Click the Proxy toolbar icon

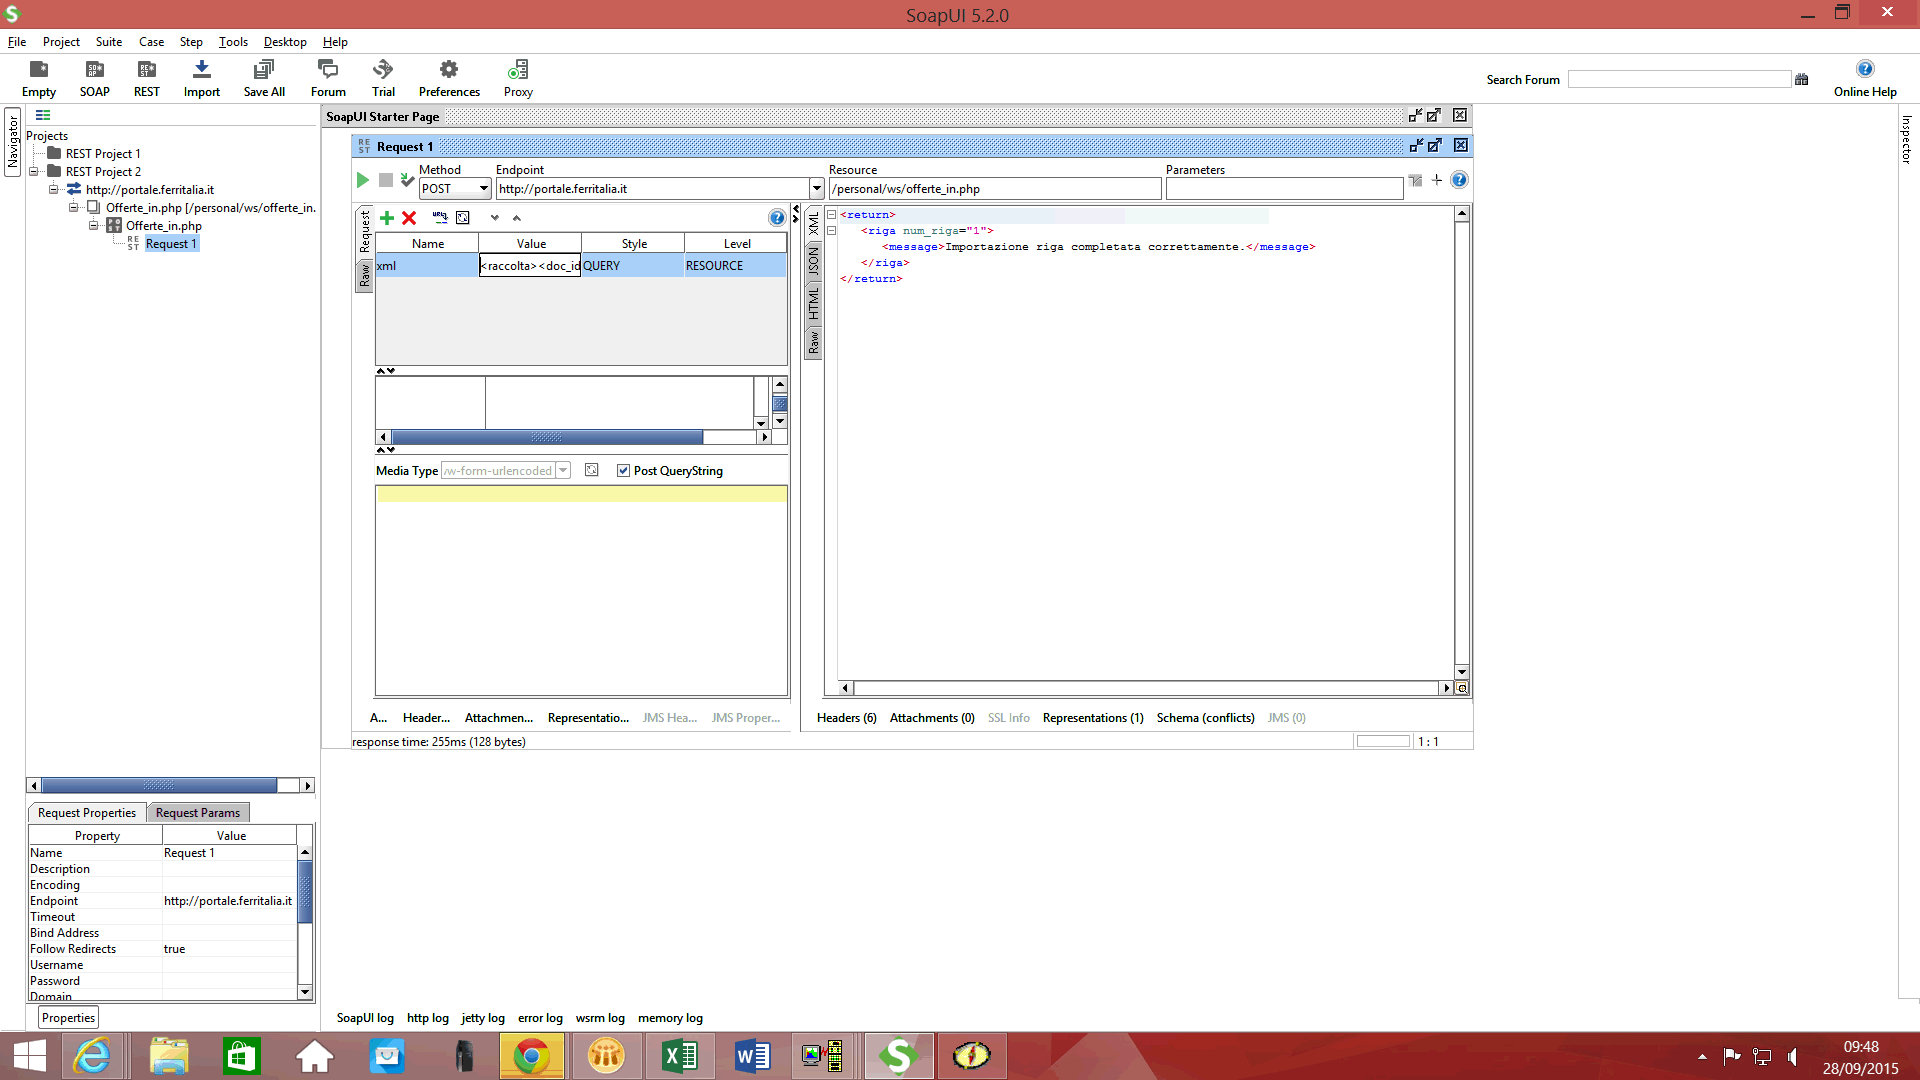[x=518, y=78]
